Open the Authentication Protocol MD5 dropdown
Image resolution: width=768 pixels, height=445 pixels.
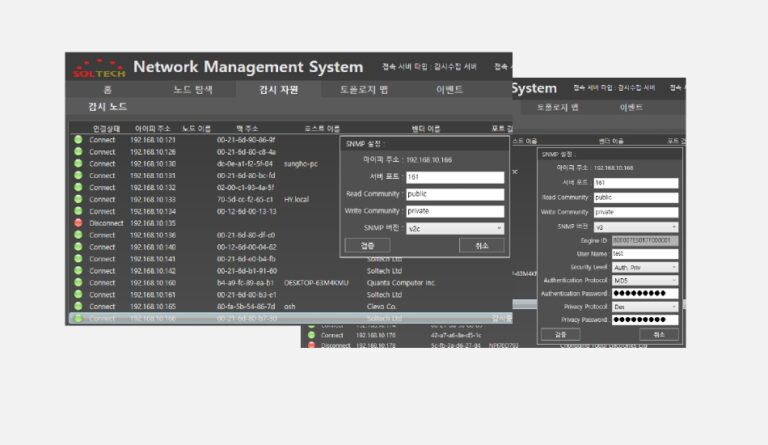tap(635, 281)
